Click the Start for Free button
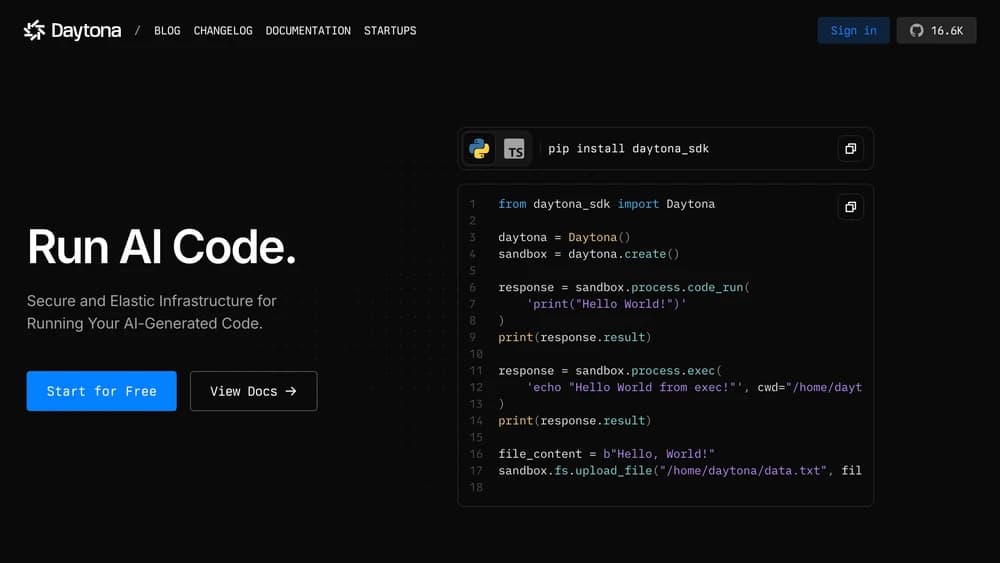The width and height of the screenshot is (1000, 563). tap(101, 391)
